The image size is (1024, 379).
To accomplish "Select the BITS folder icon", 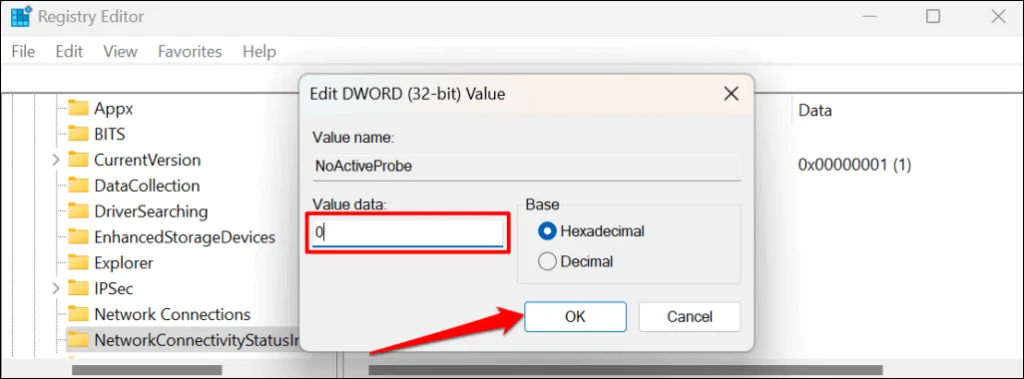I will (78, 134).
